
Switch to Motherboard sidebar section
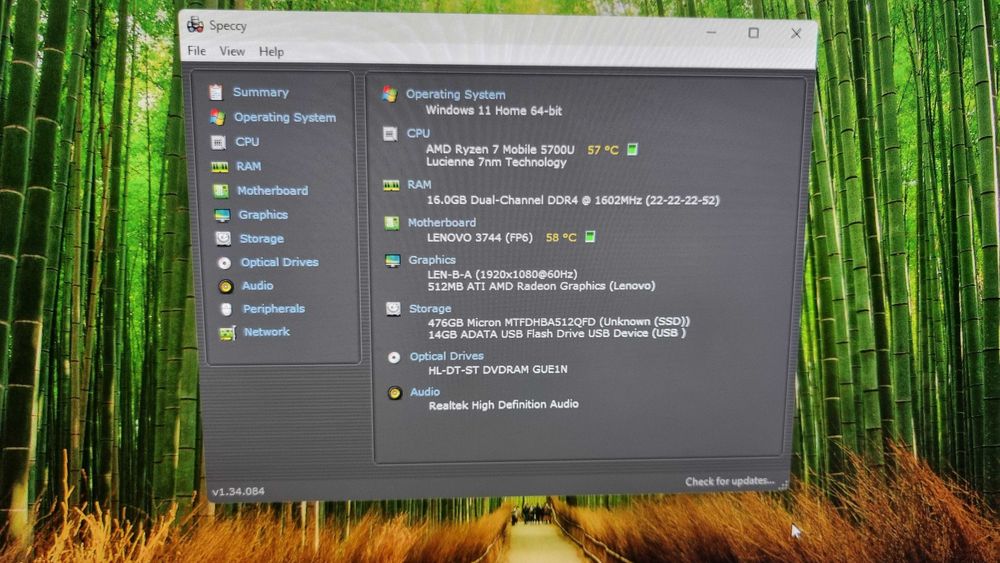(272, 191)
